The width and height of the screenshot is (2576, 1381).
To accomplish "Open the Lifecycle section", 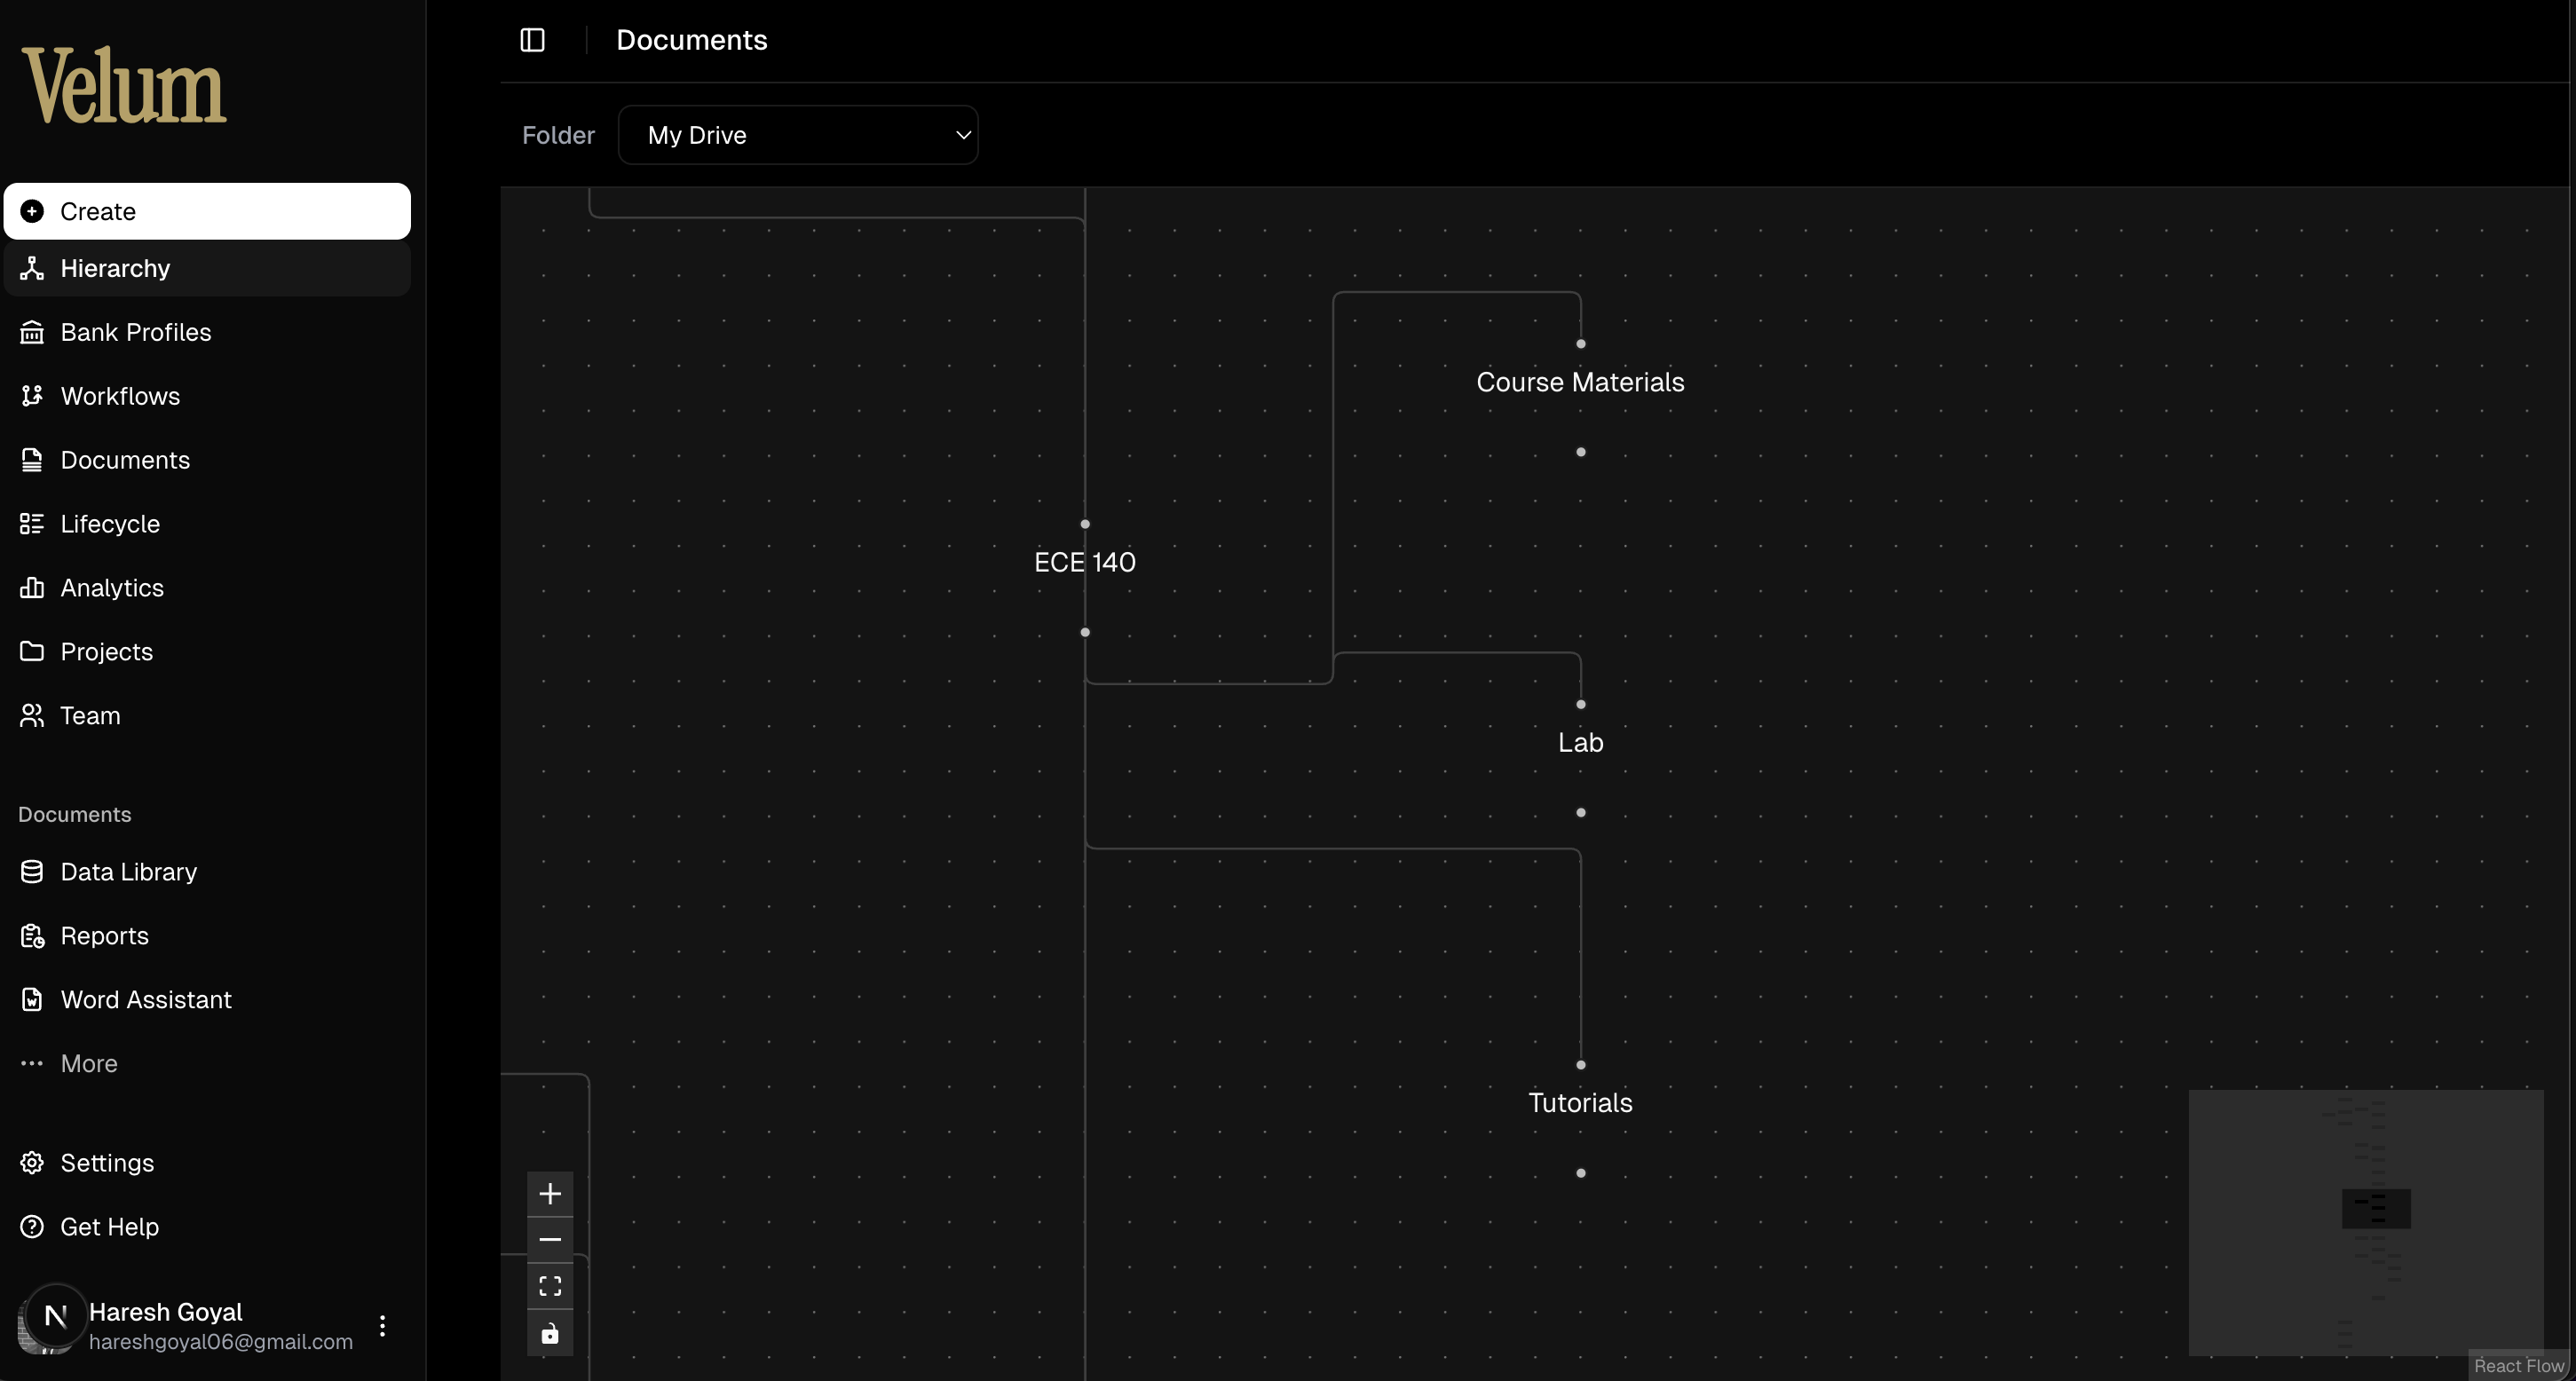I will (x=110, y=524).
